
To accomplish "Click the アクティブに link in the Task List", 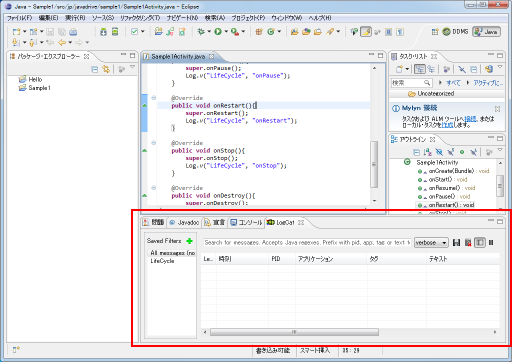I will click(488, 83).
